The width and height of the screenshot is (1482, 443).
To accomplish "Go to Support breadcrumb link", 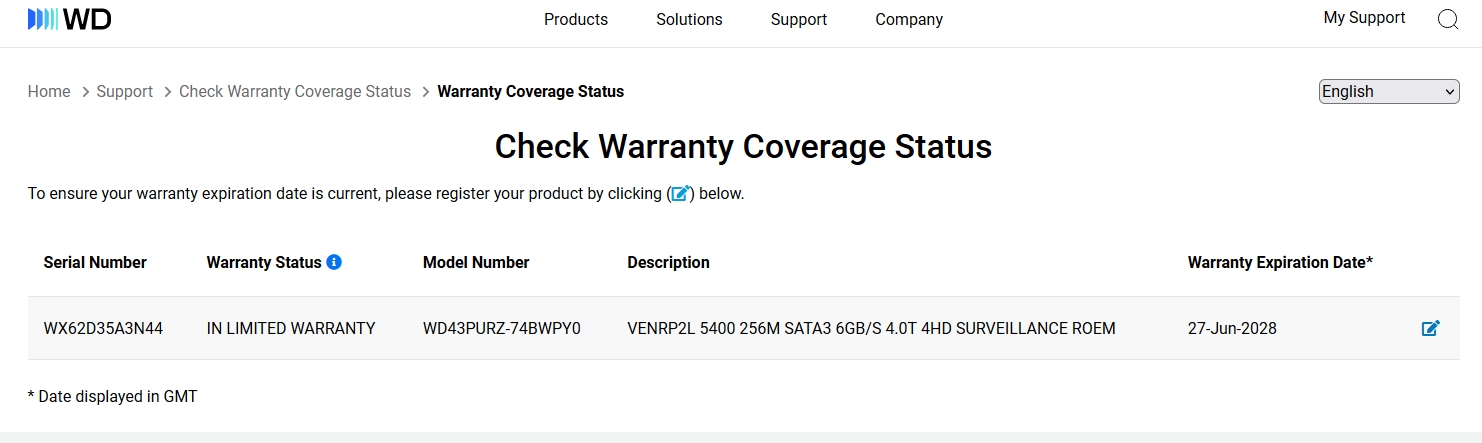I will tap(124, 91).
